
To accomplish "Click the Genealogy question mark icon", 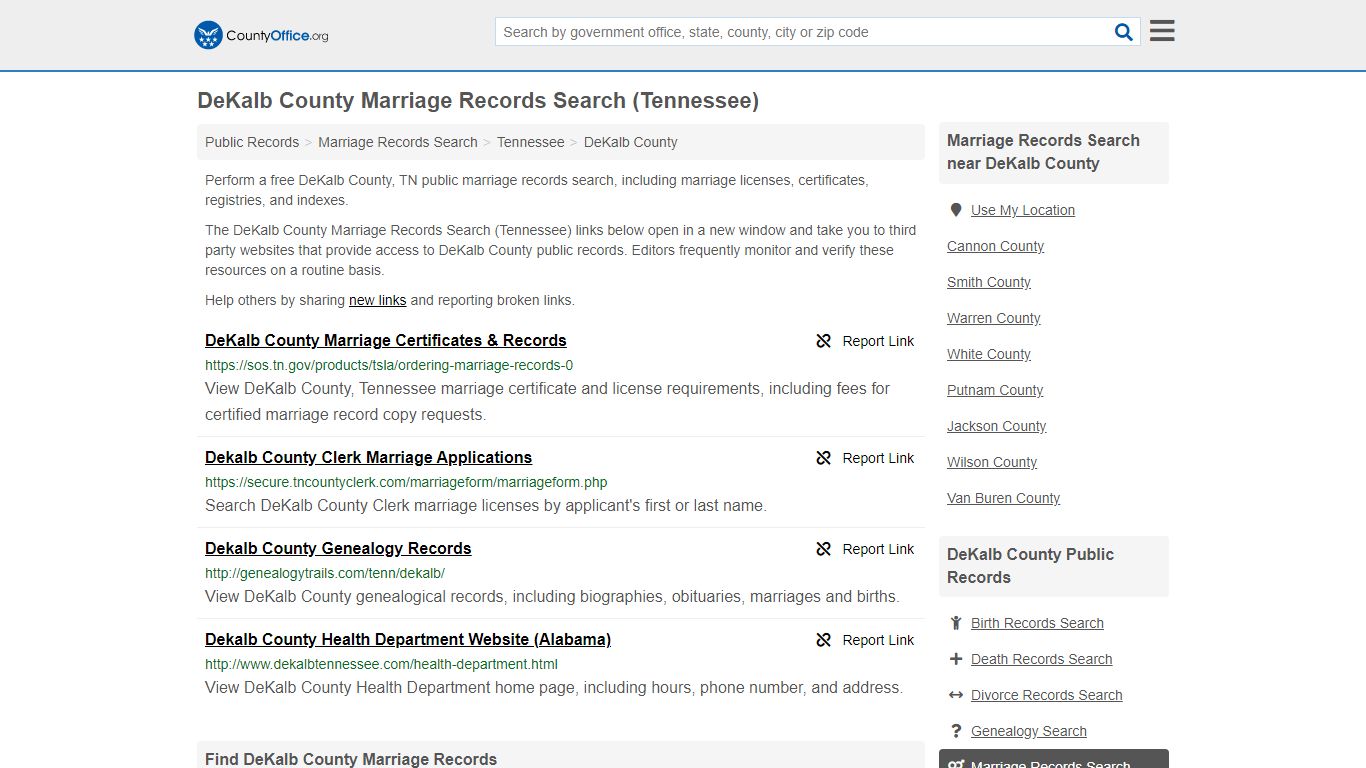I will [x=956, y=731].
